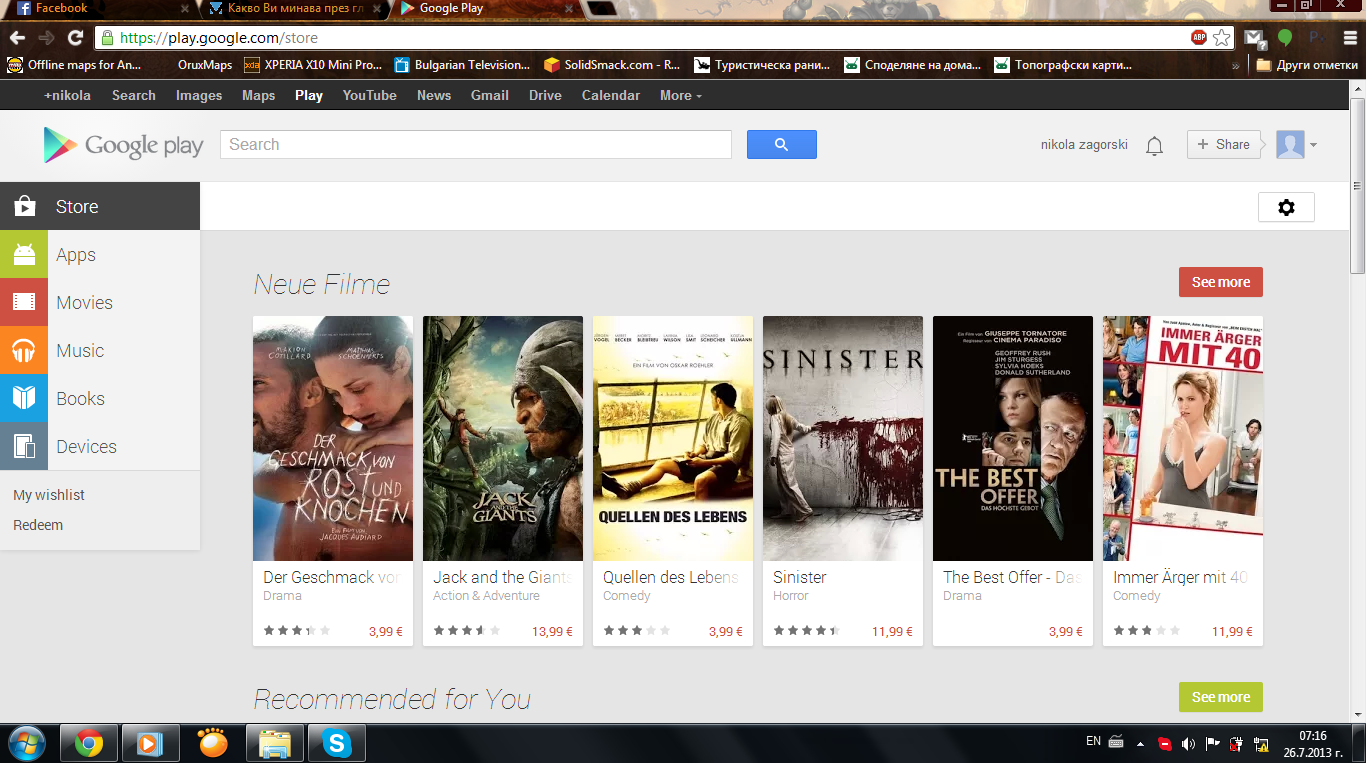Click the address bar URL
This screenshot has width=1366, height=763.
tap(219, 38)
